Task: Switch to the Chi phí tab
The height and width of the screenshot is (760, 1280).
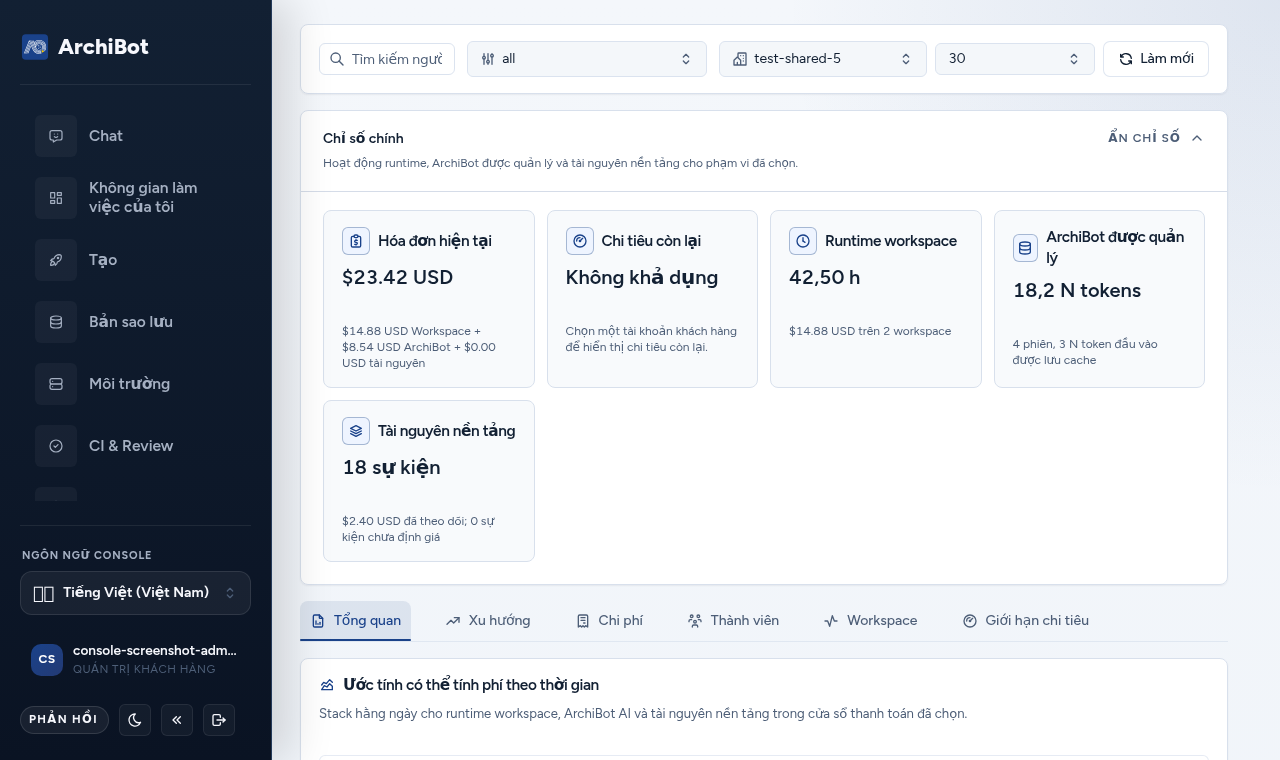Action: tap(610, 621)
